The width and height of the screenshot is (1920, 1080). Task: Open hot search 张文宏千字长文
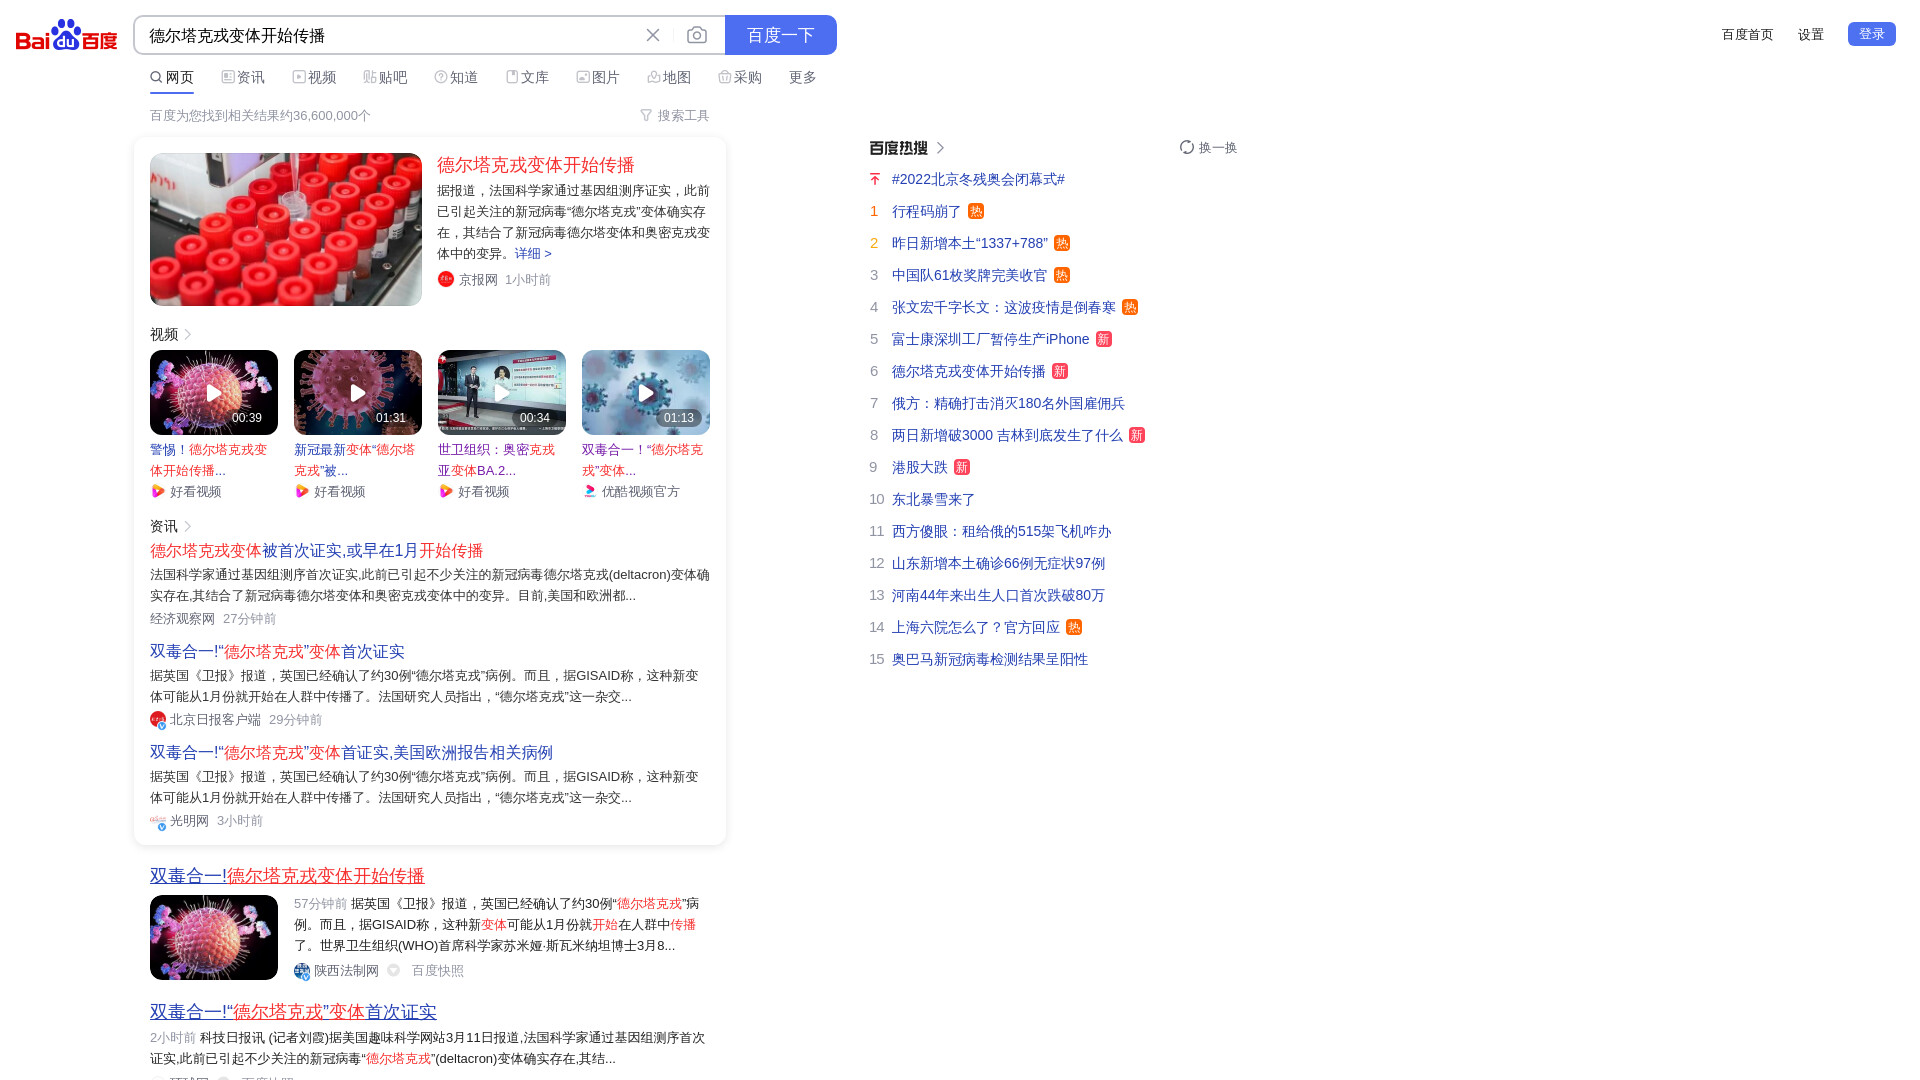1004,307
